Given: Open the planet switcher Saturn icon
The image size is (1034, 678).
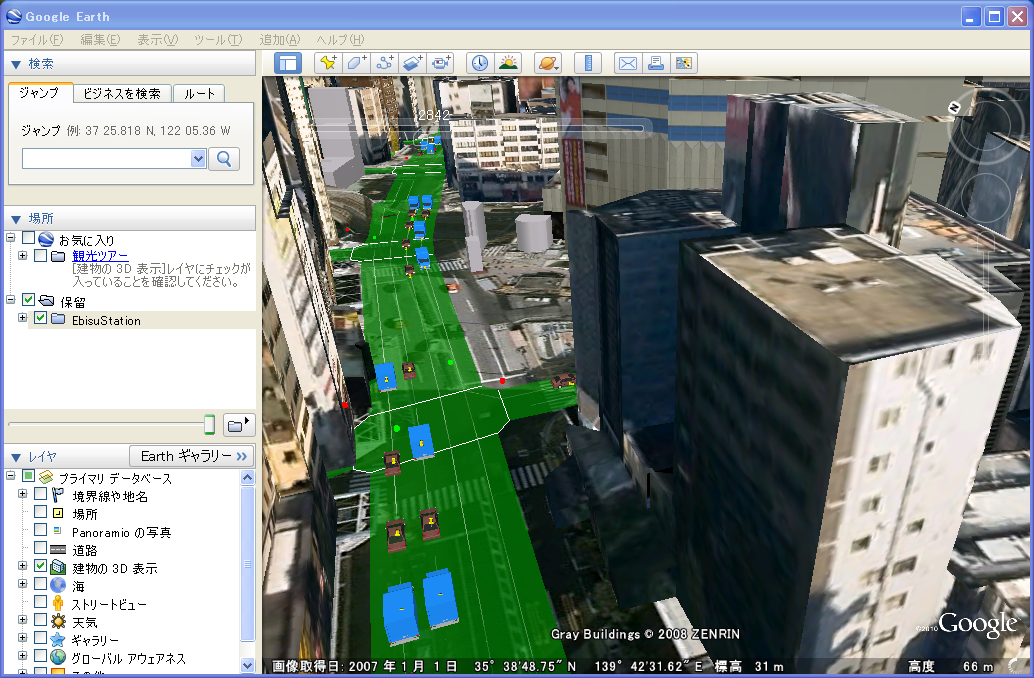Looking at the screenshot, I should click(x=548, y=63).
